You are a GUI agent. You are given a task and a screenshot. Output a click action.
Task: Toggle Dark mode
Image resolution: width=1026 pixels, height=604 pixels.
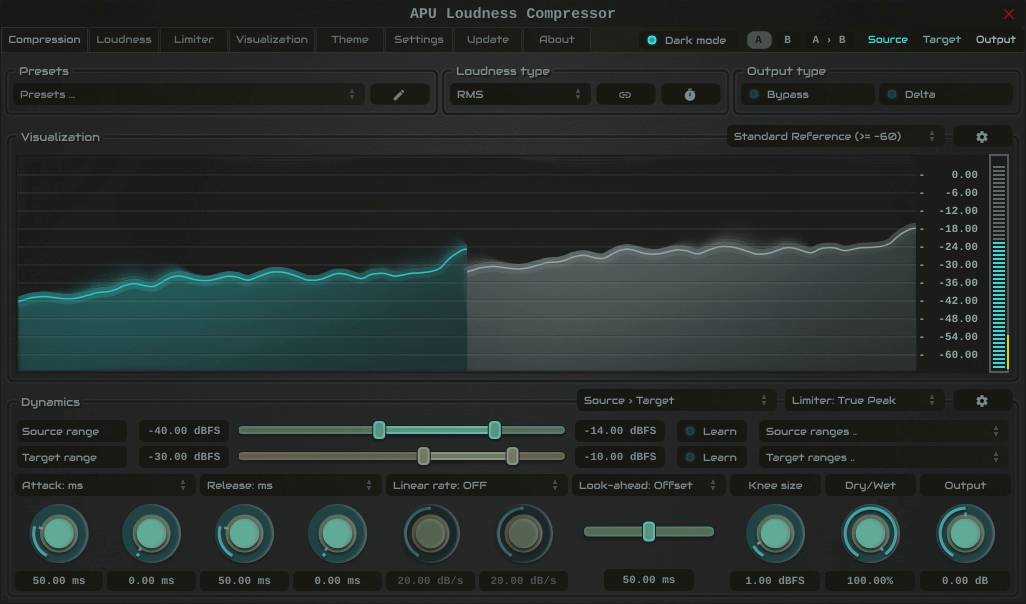point(687,40)
